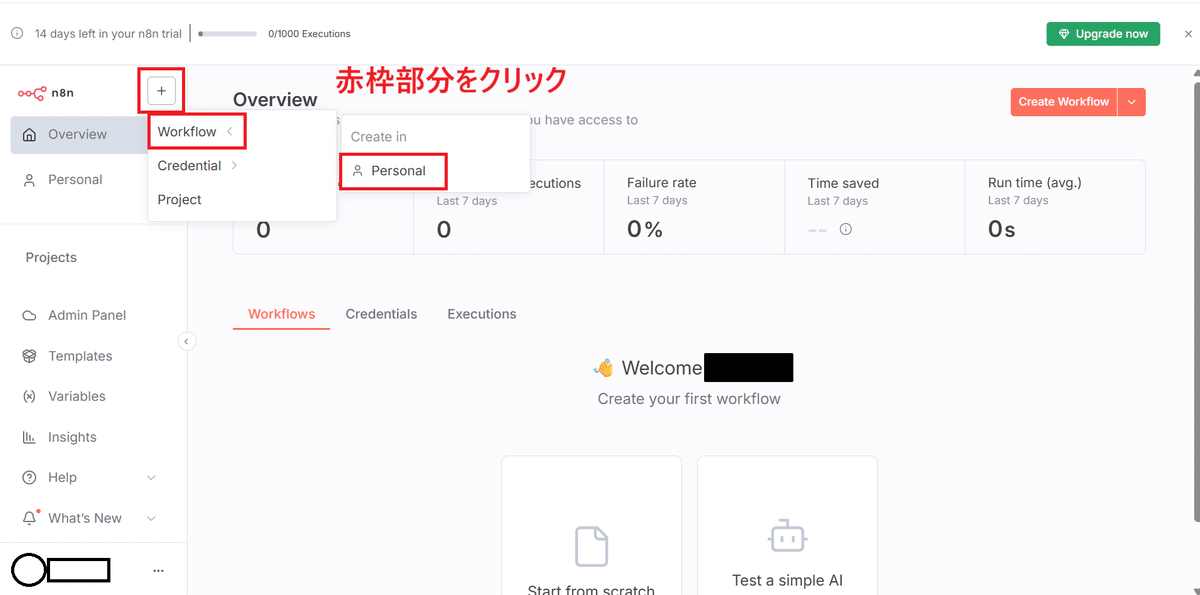
Task: Collapse the sidebar with the chevron
Action: click(187, 341)
